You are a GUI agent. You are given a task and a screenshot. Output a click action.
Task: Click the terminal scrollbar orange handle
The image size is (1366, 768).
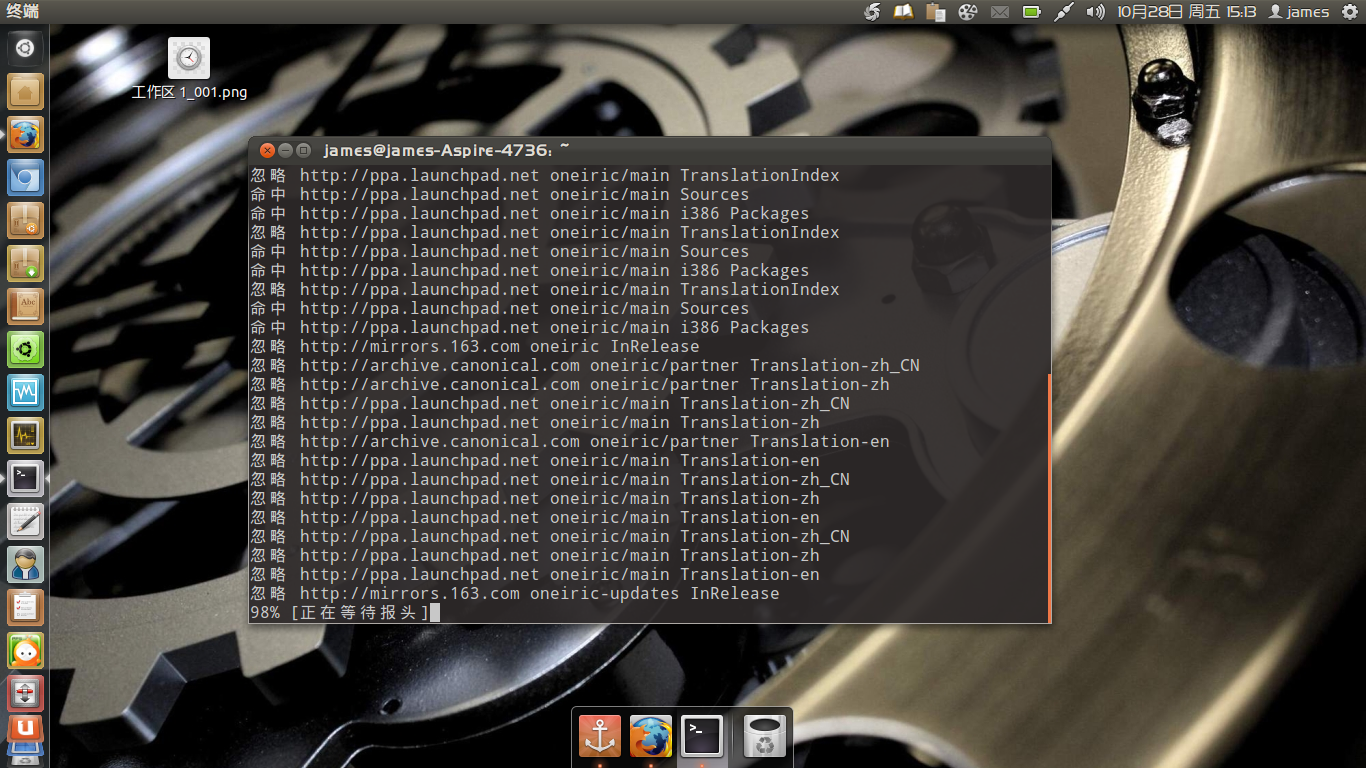[1049, 497]
